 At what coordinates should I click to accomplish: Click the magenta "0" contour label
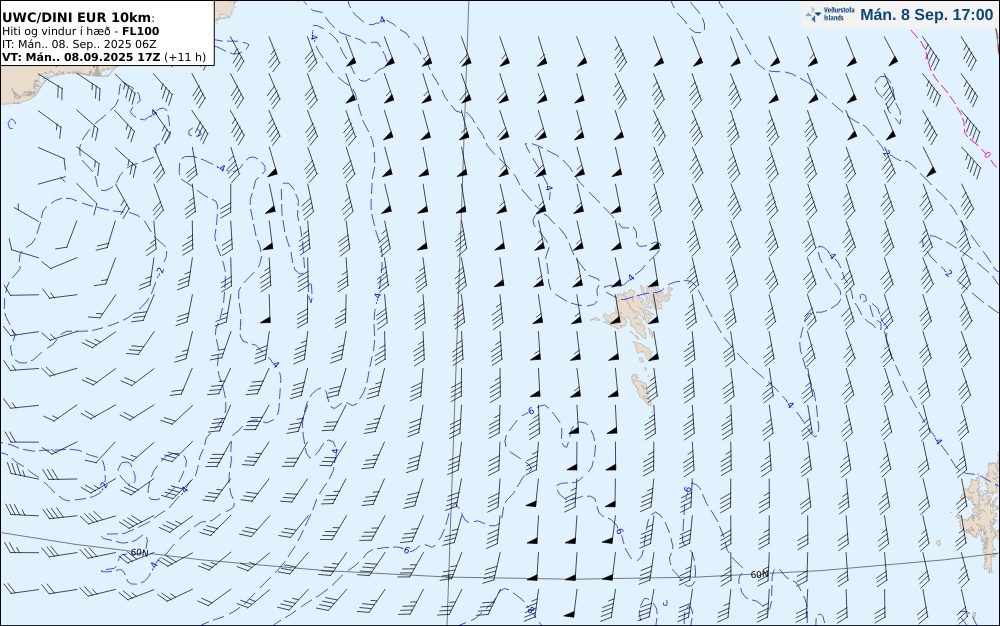(987, 155)
